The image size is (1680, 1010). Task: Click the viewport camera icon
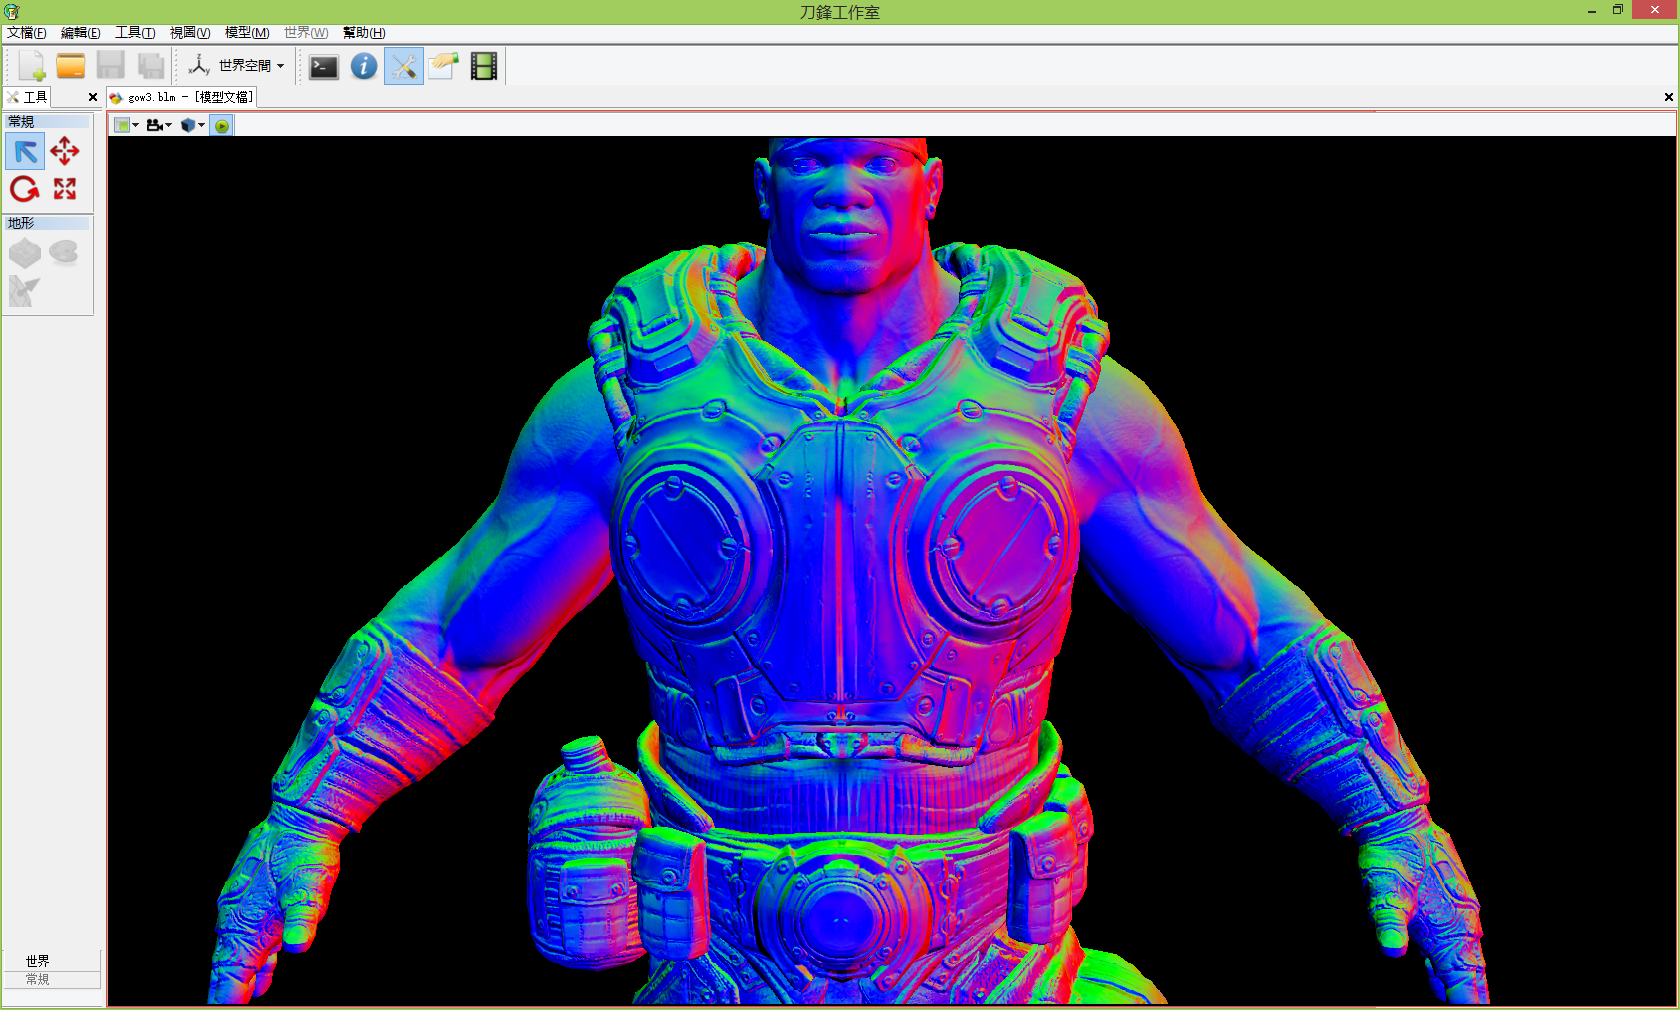(x=154, y=125)
